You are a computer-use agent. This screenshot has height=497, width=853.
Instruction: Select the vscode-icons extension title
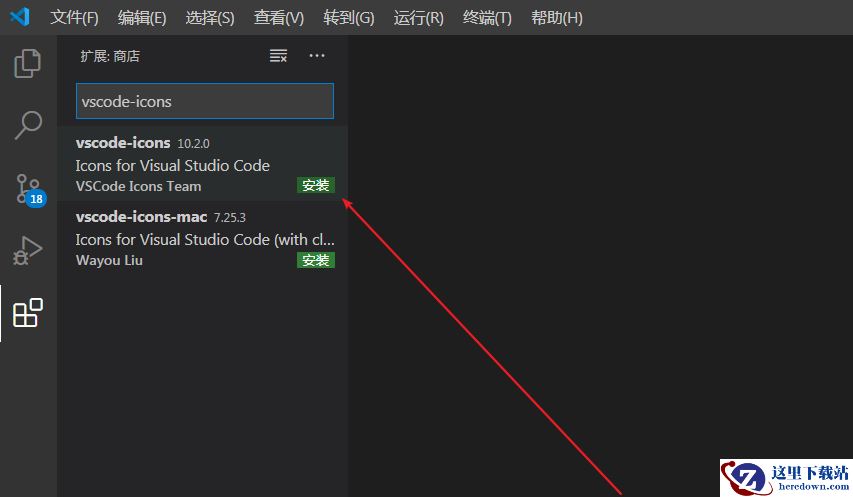point(123,142)
